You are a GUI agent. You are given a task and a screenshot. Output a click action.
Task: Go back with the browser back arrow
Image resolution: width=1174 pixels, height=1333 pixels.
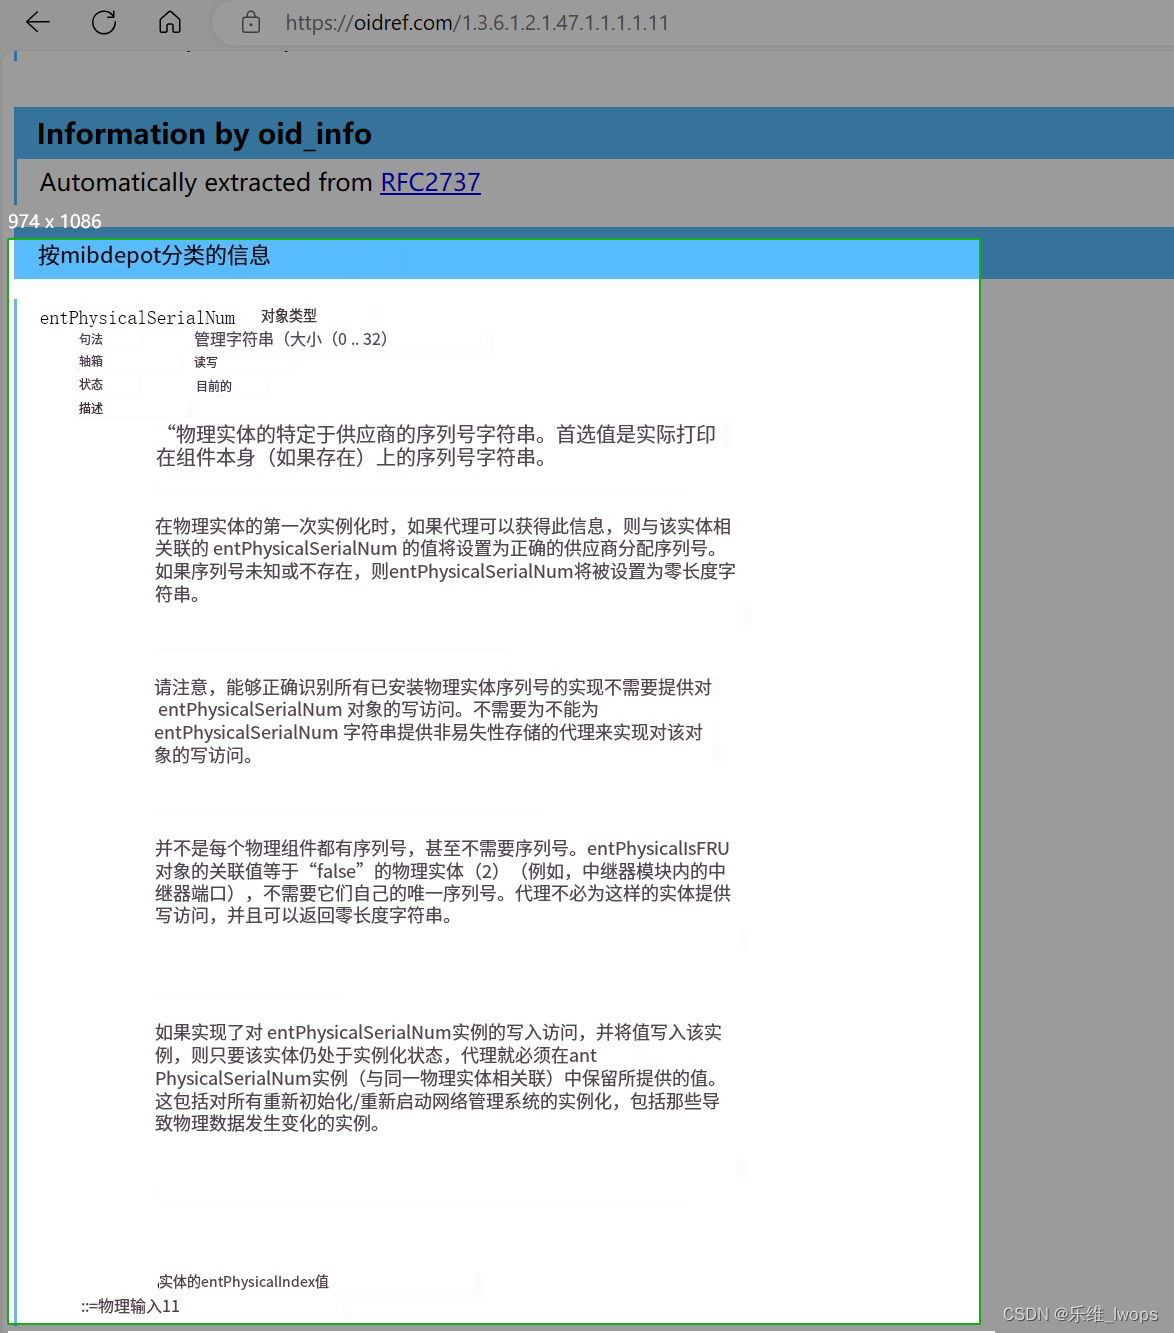click(x=38, y=22)
